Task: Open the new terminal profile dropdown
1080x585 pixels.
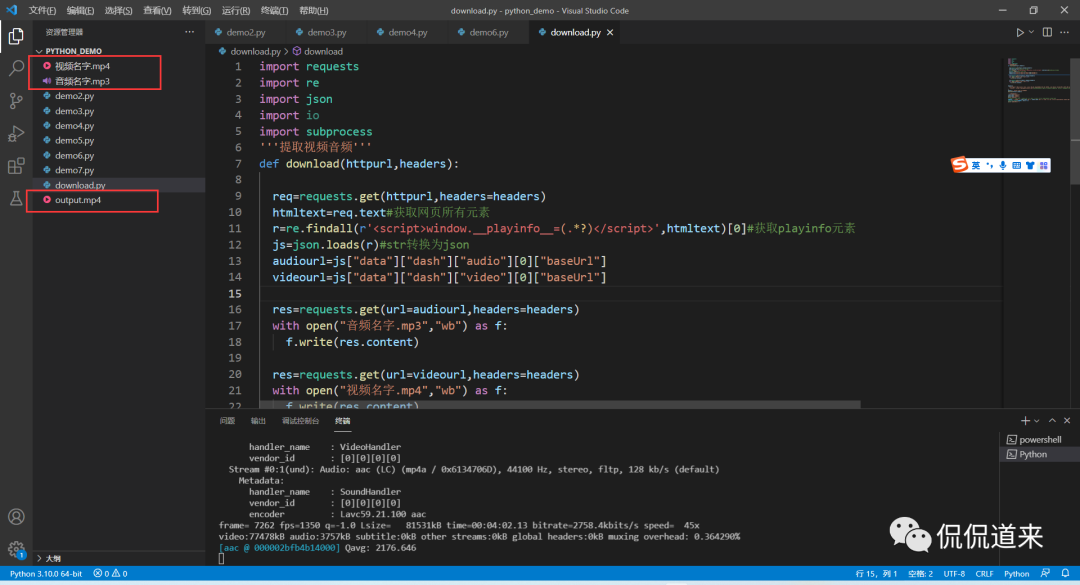Action: [x=1037, y=420]
